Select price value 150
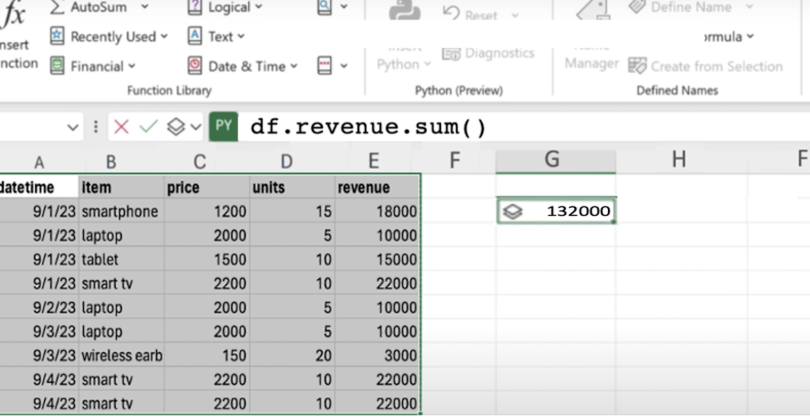 coord(207,355)
